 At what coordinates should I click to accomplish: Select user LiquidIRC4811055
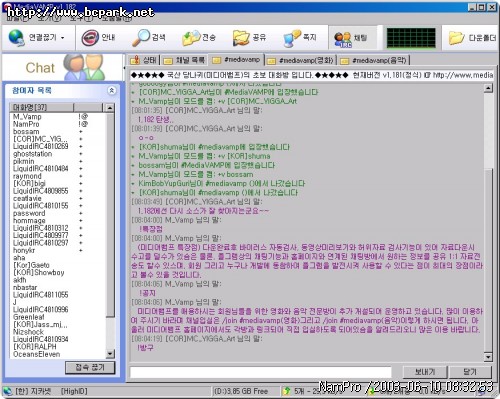point(40,295)
